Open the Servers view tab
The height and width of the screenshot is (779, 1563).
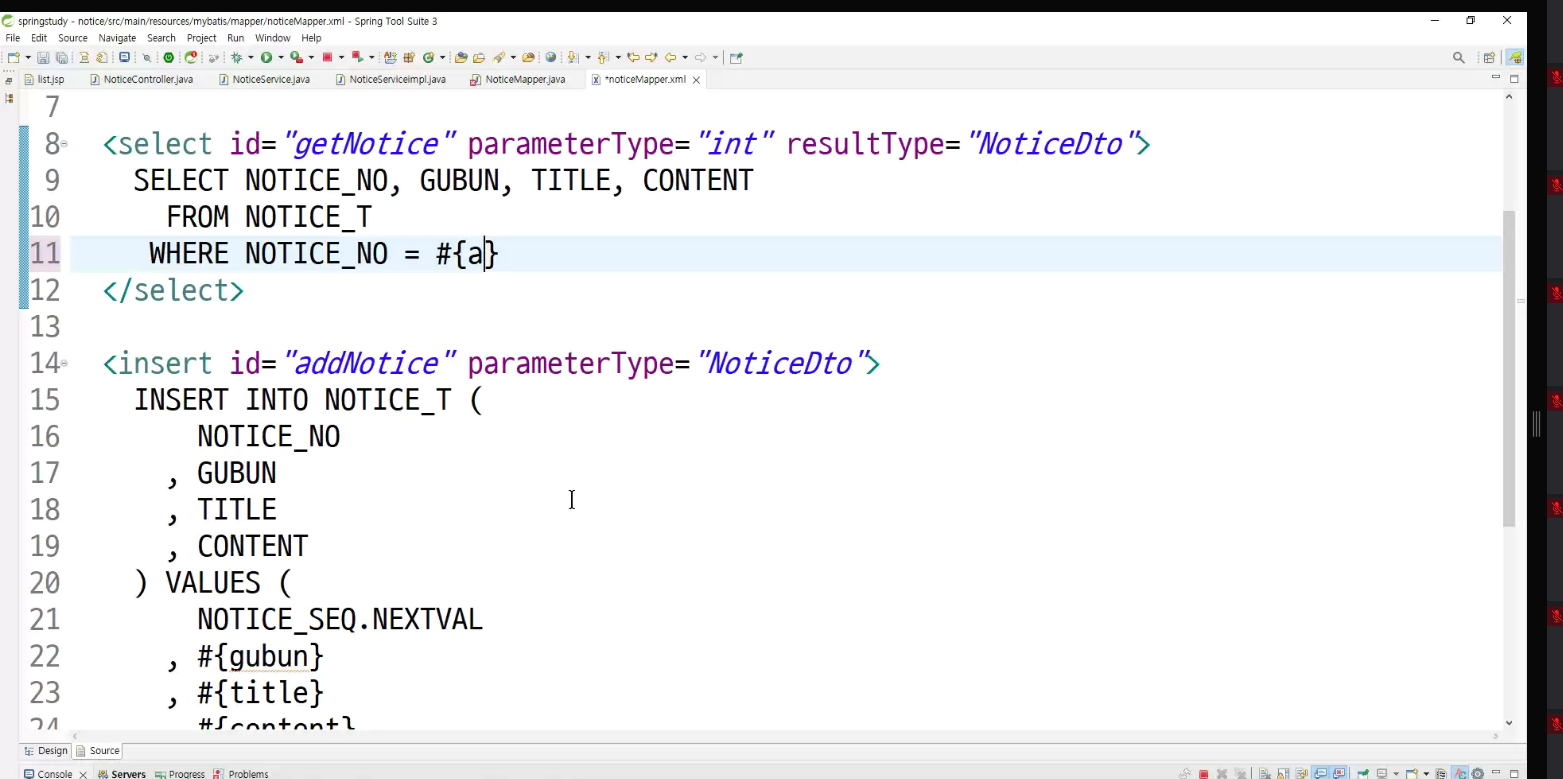122,774
